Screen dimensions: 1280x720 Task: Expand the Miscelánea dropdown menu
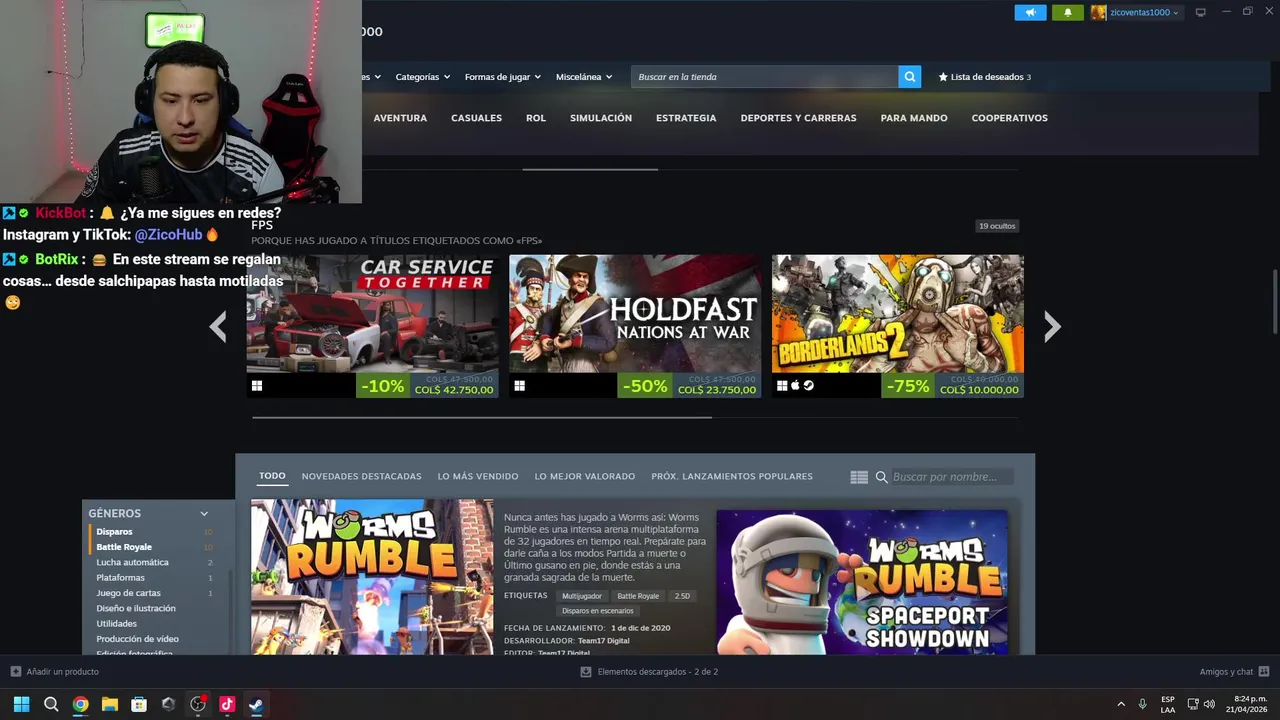583,77
